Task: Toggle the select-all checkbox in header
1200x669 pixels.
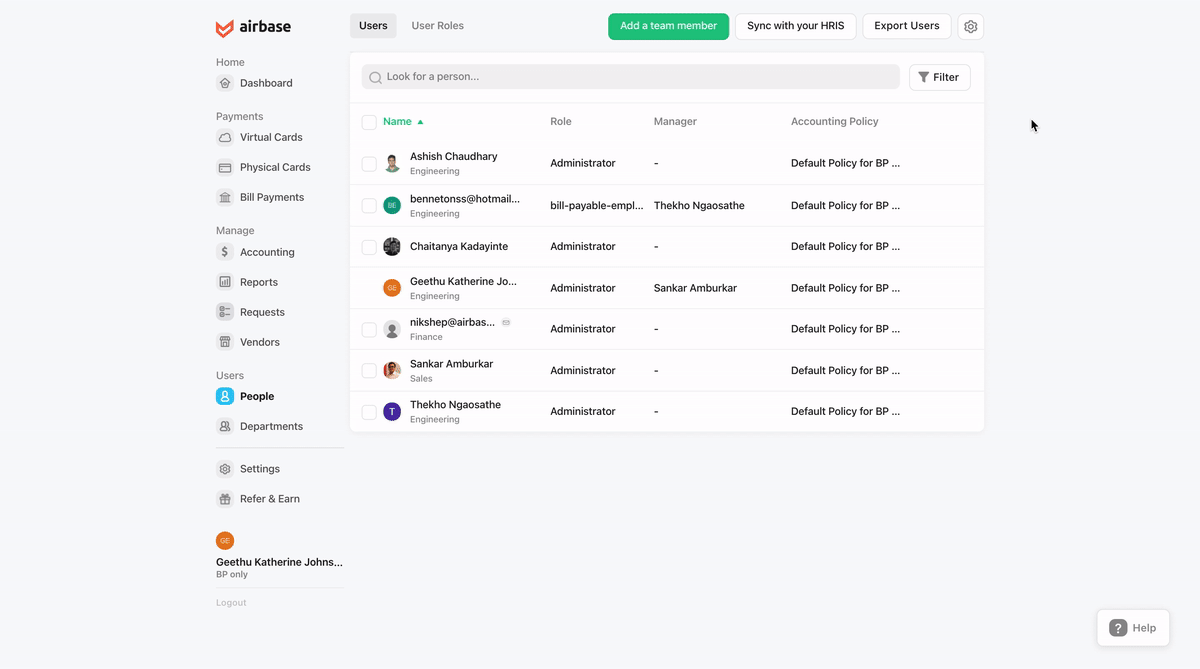Action: click(369, 122)
